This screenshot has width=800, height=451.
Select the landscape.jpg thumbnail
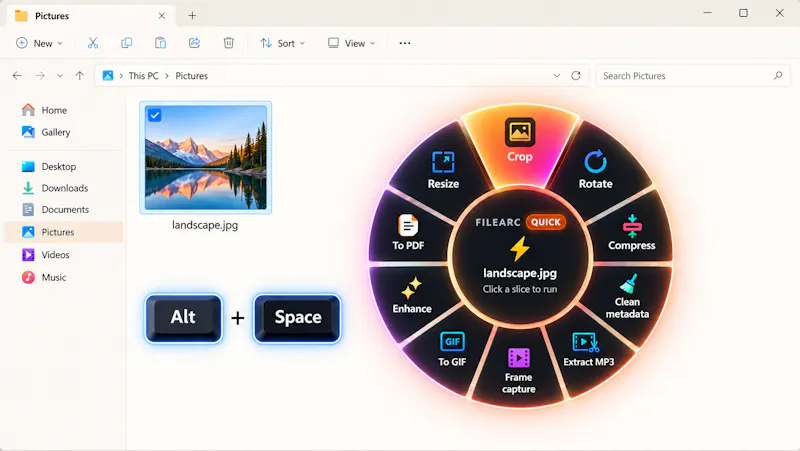tap(206, 158)
